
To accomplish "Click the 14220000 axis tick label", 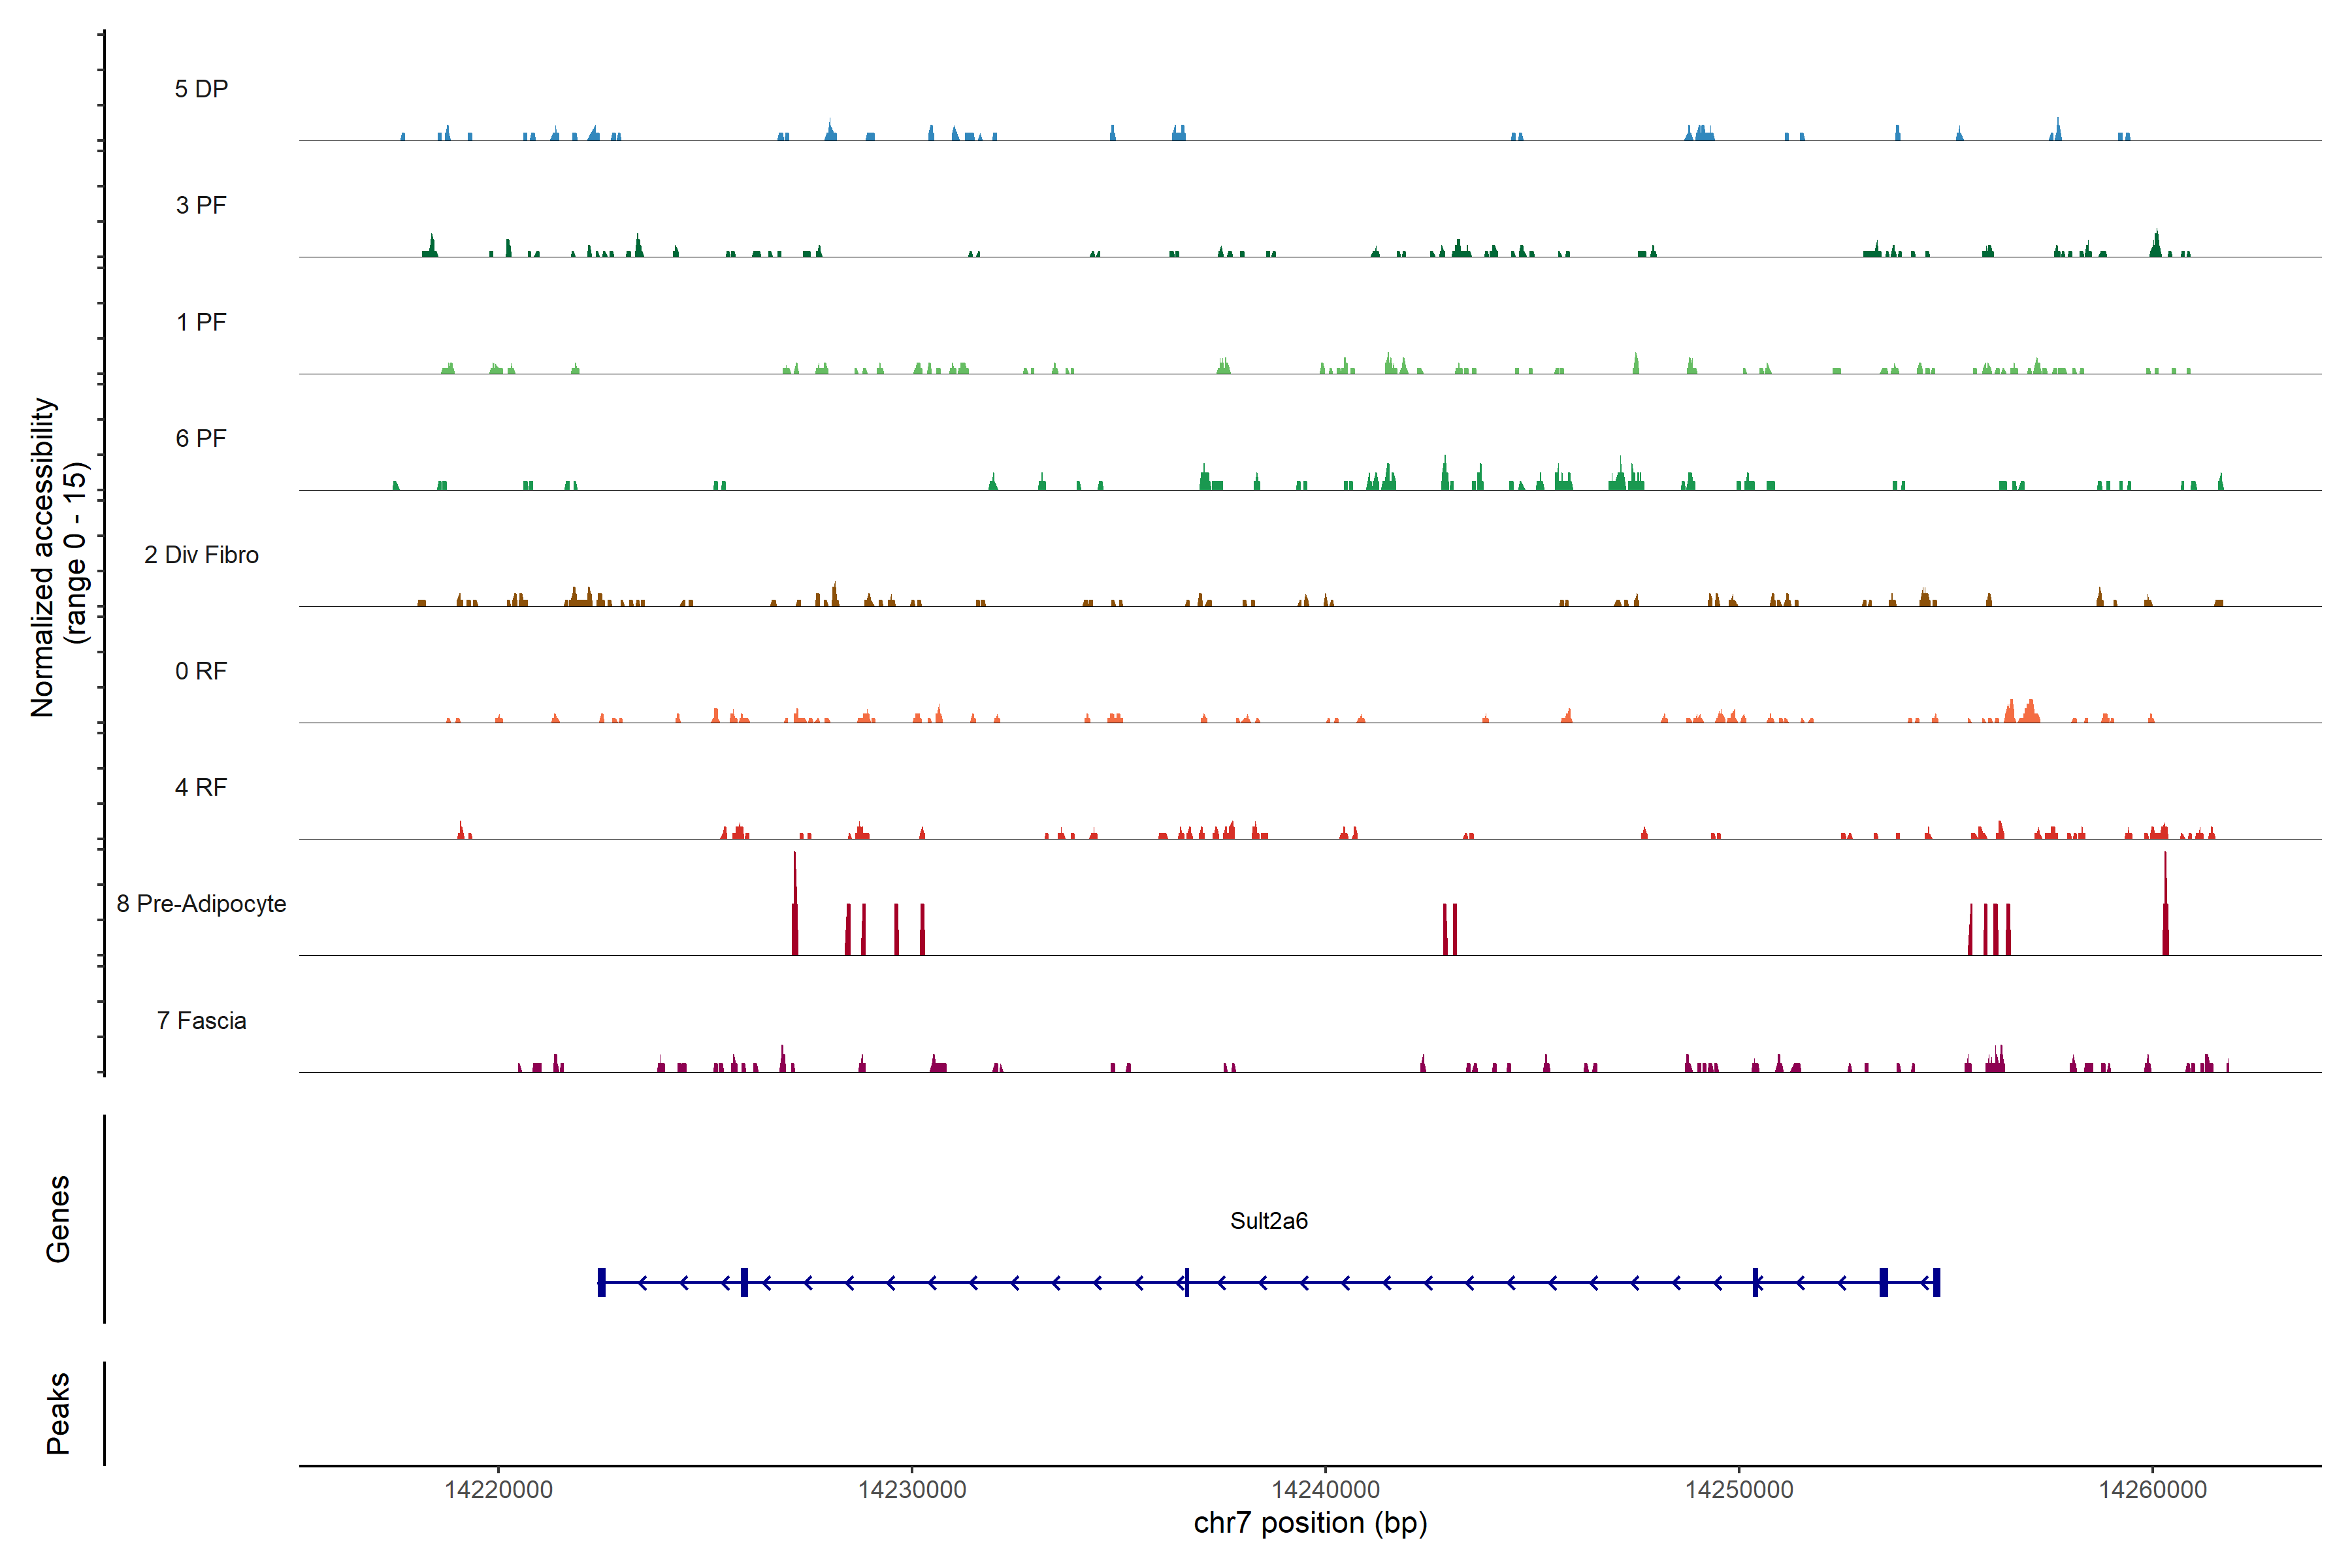I will click(498, 1490).
